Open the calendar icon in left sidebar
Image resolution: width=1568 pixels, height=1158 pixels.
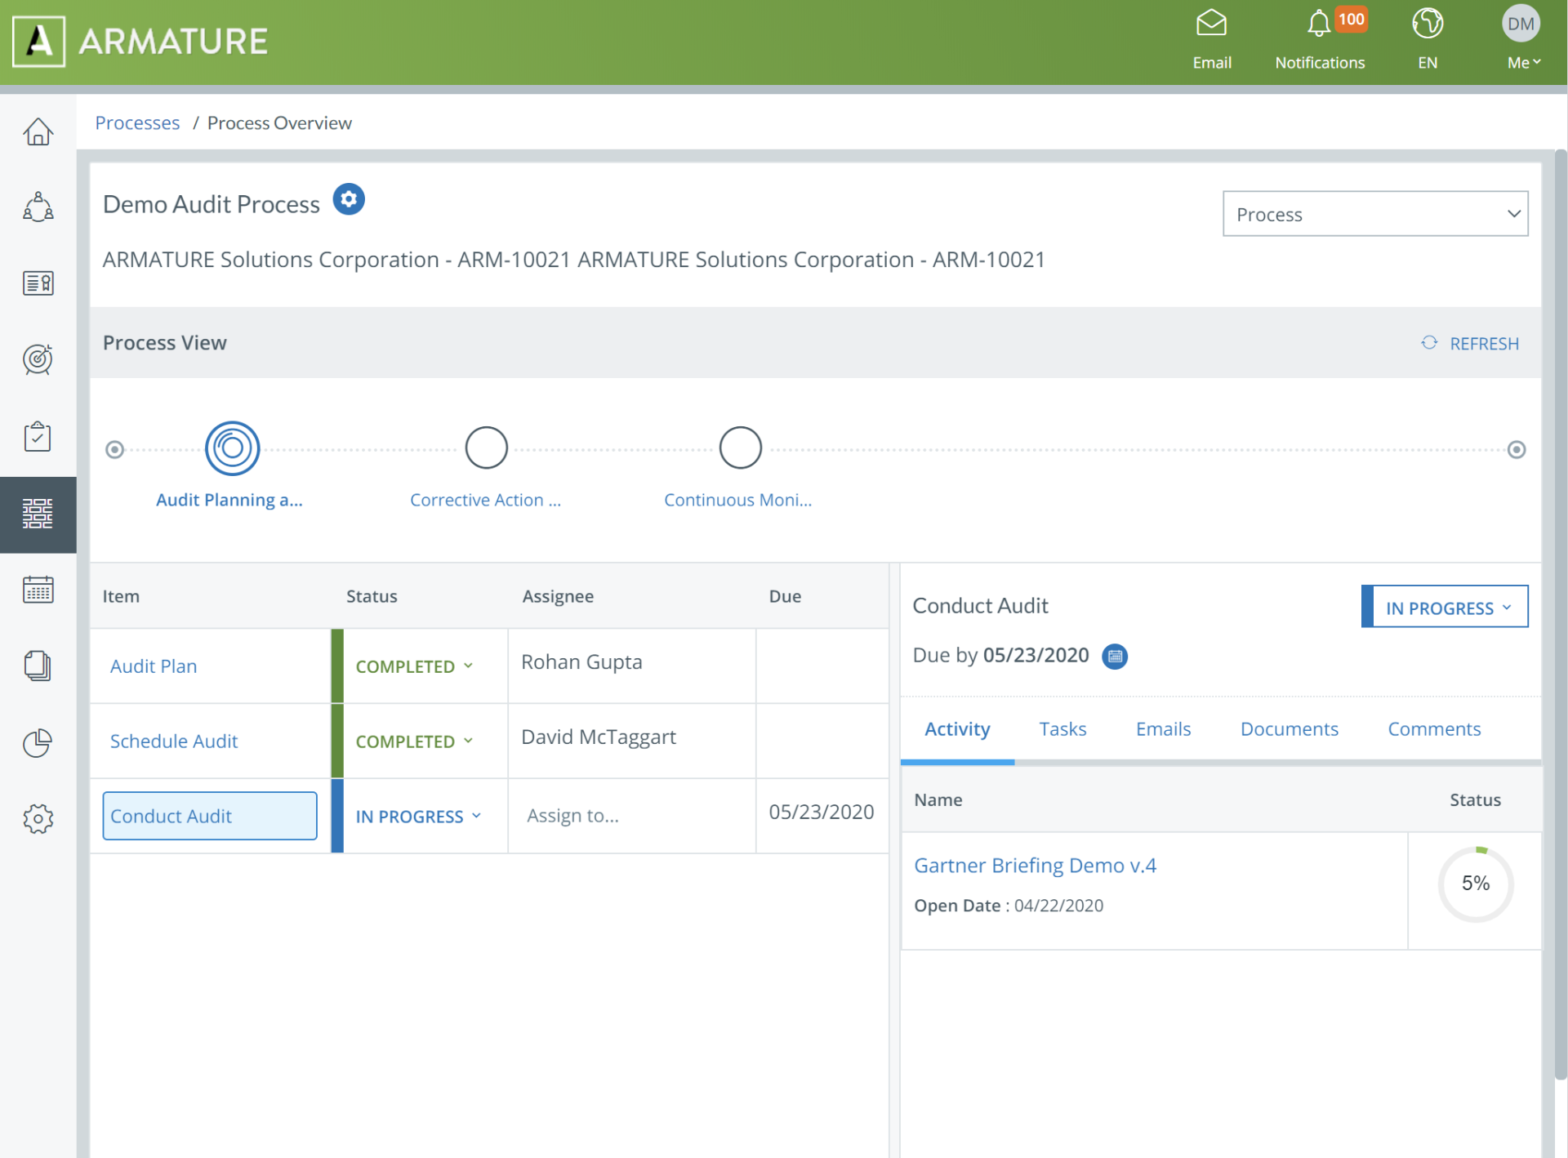(x=38, y=590)
